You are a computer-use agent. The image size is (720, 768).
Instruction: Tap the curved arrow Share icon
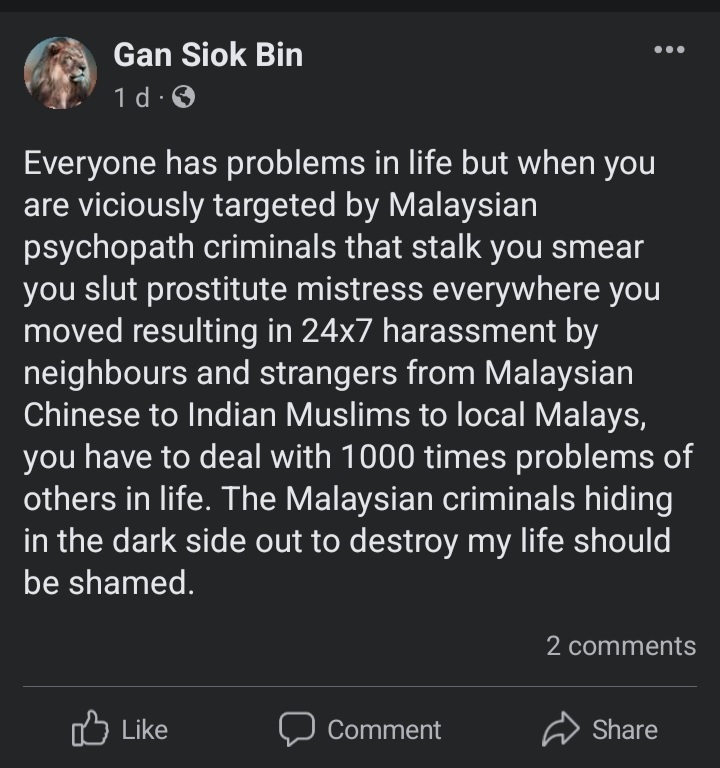click(561, 728)
